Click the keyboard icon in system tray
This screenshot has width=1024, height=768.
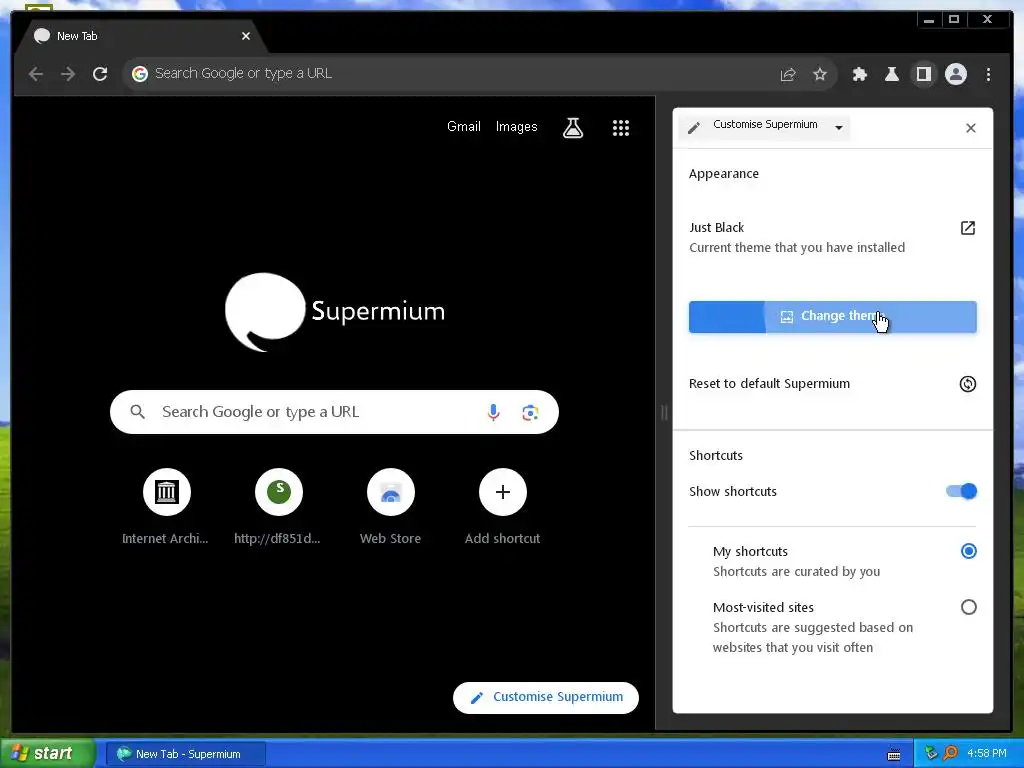894,754
